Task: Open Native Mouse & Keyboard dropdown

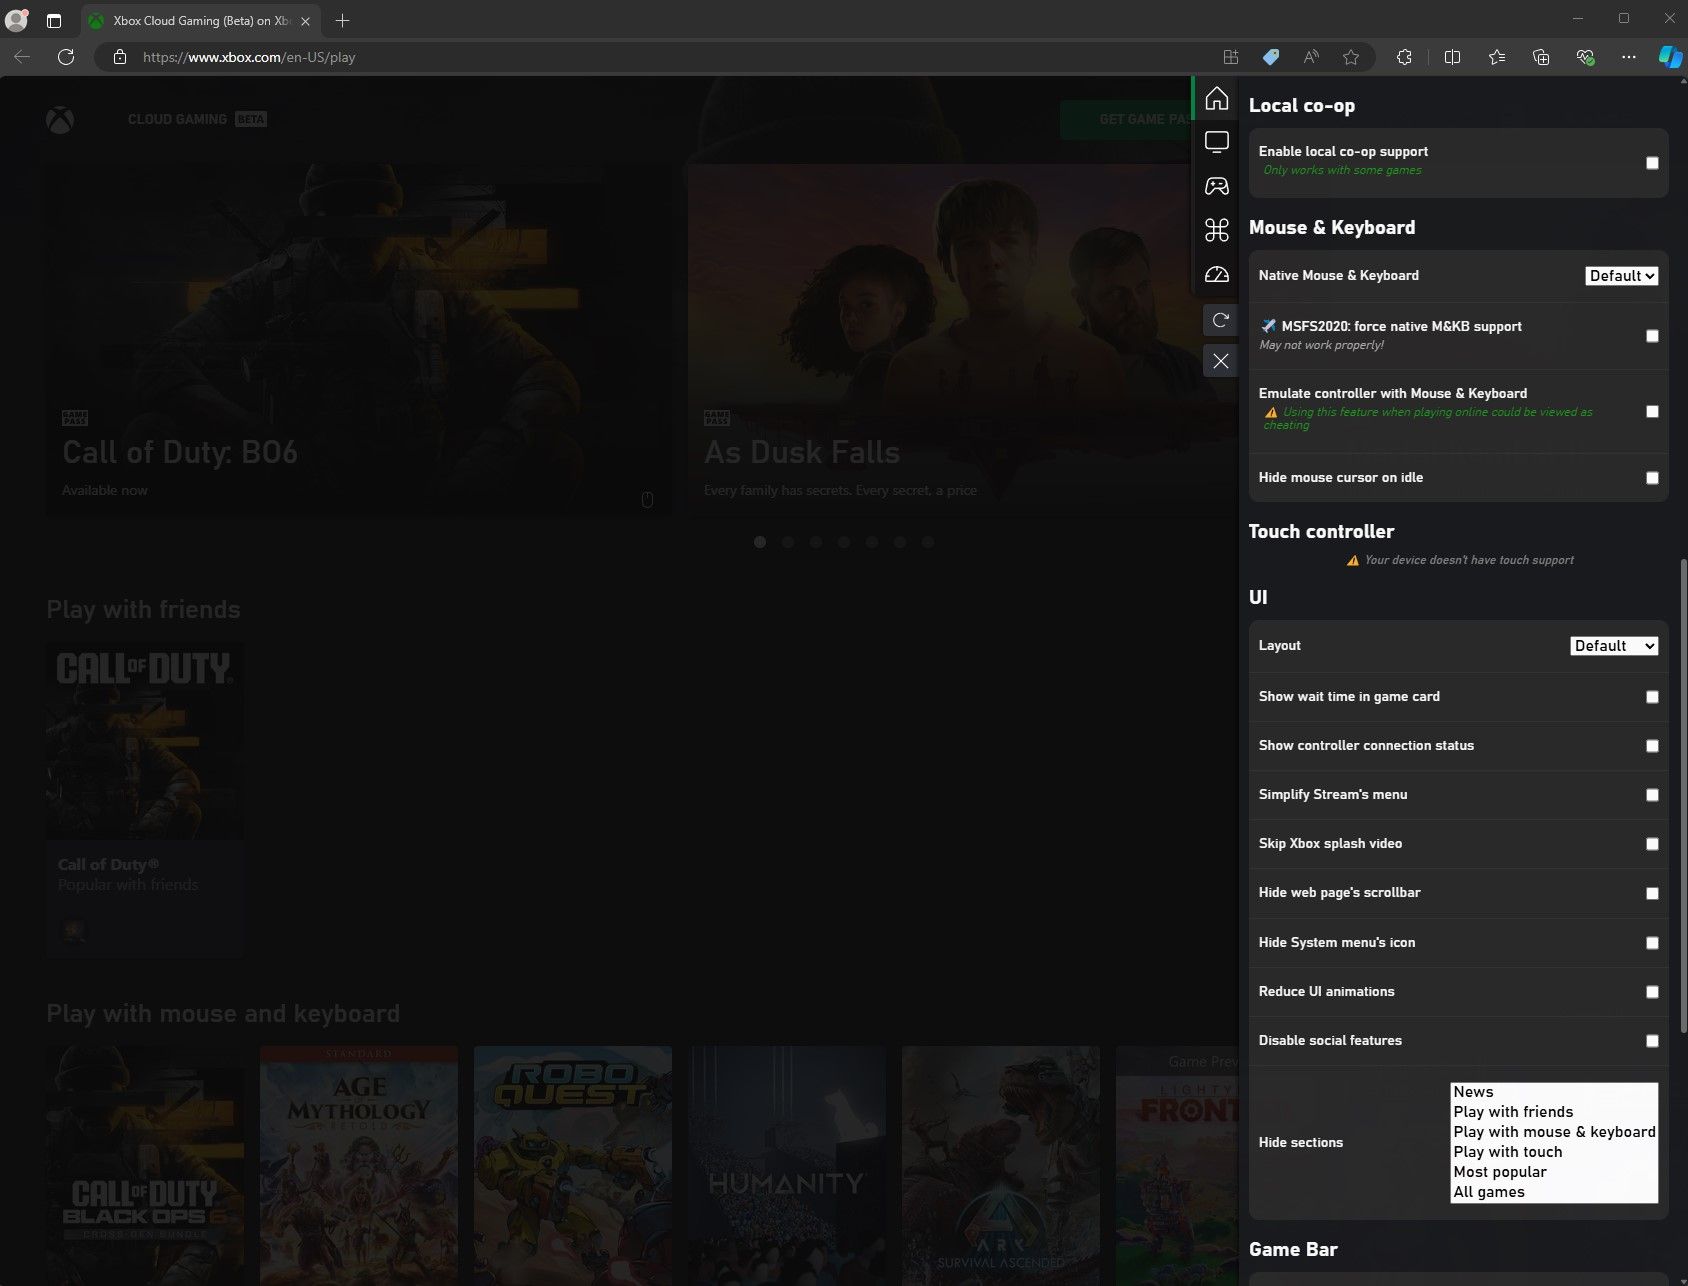Action: 1621,276
